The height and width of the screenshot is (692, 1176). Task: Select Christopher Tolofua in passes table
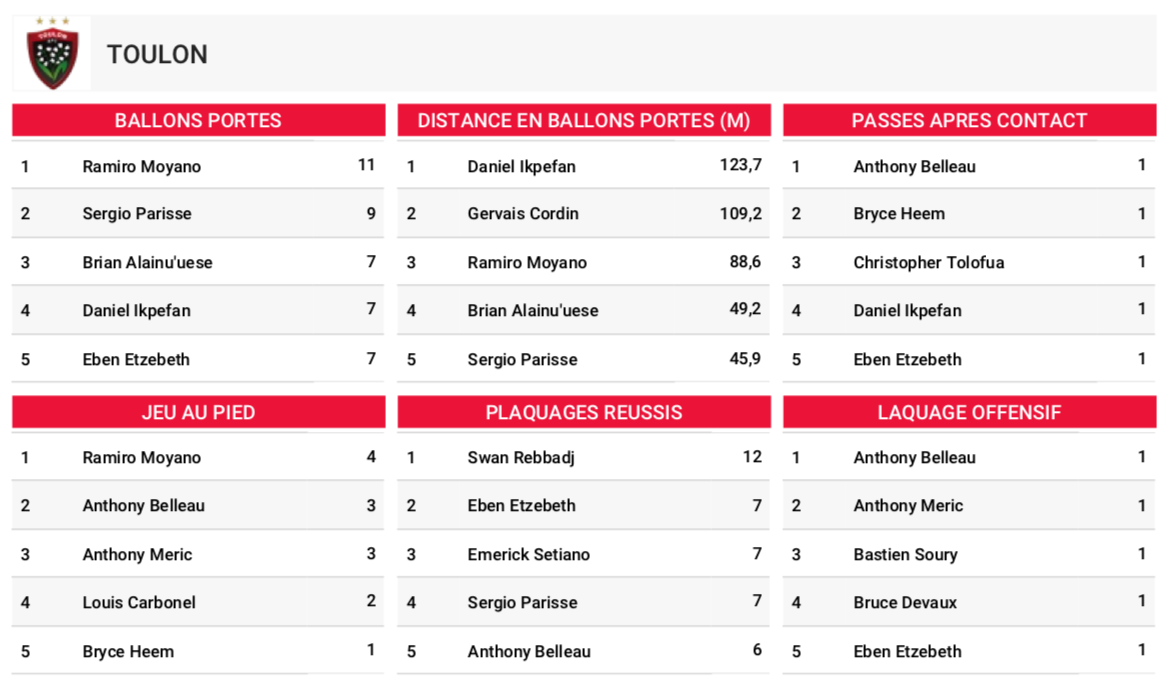(928, 262)
